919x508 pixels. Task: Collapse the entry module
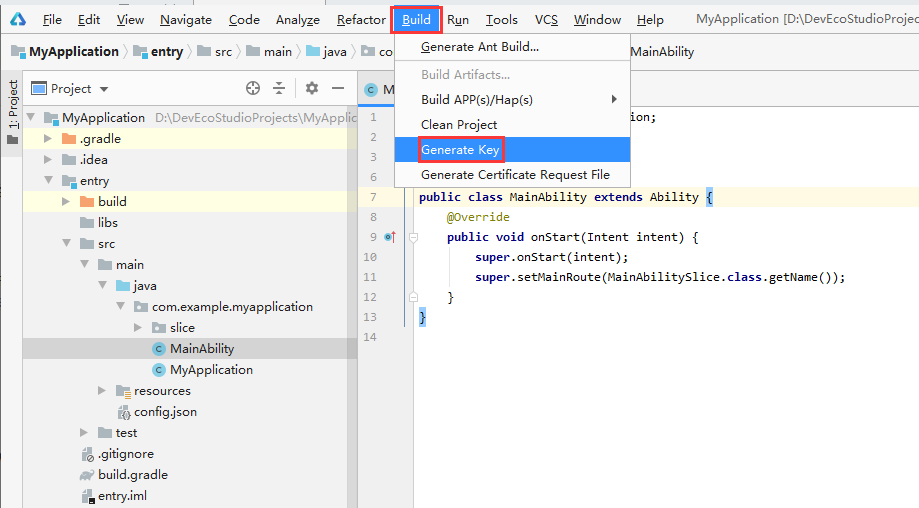click(x=49, y=180)
